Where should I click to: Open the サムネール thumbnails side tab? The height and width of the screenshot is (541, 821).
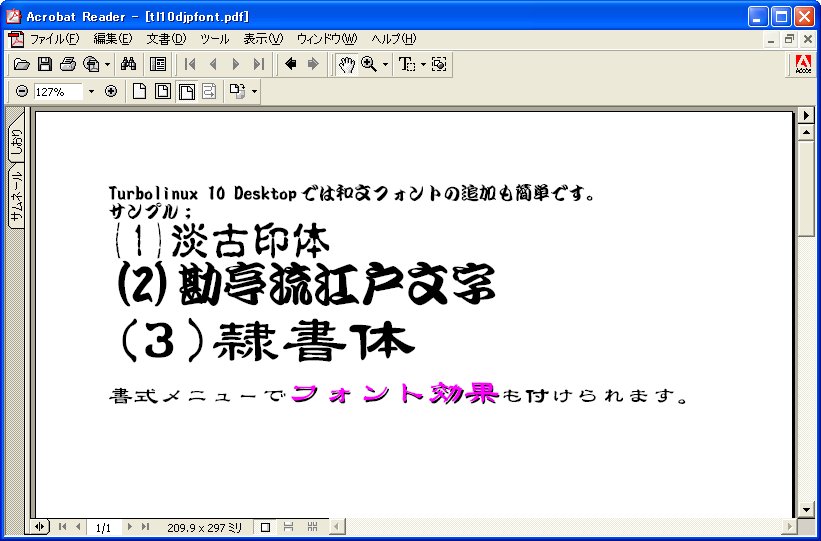tap(16, 197)
